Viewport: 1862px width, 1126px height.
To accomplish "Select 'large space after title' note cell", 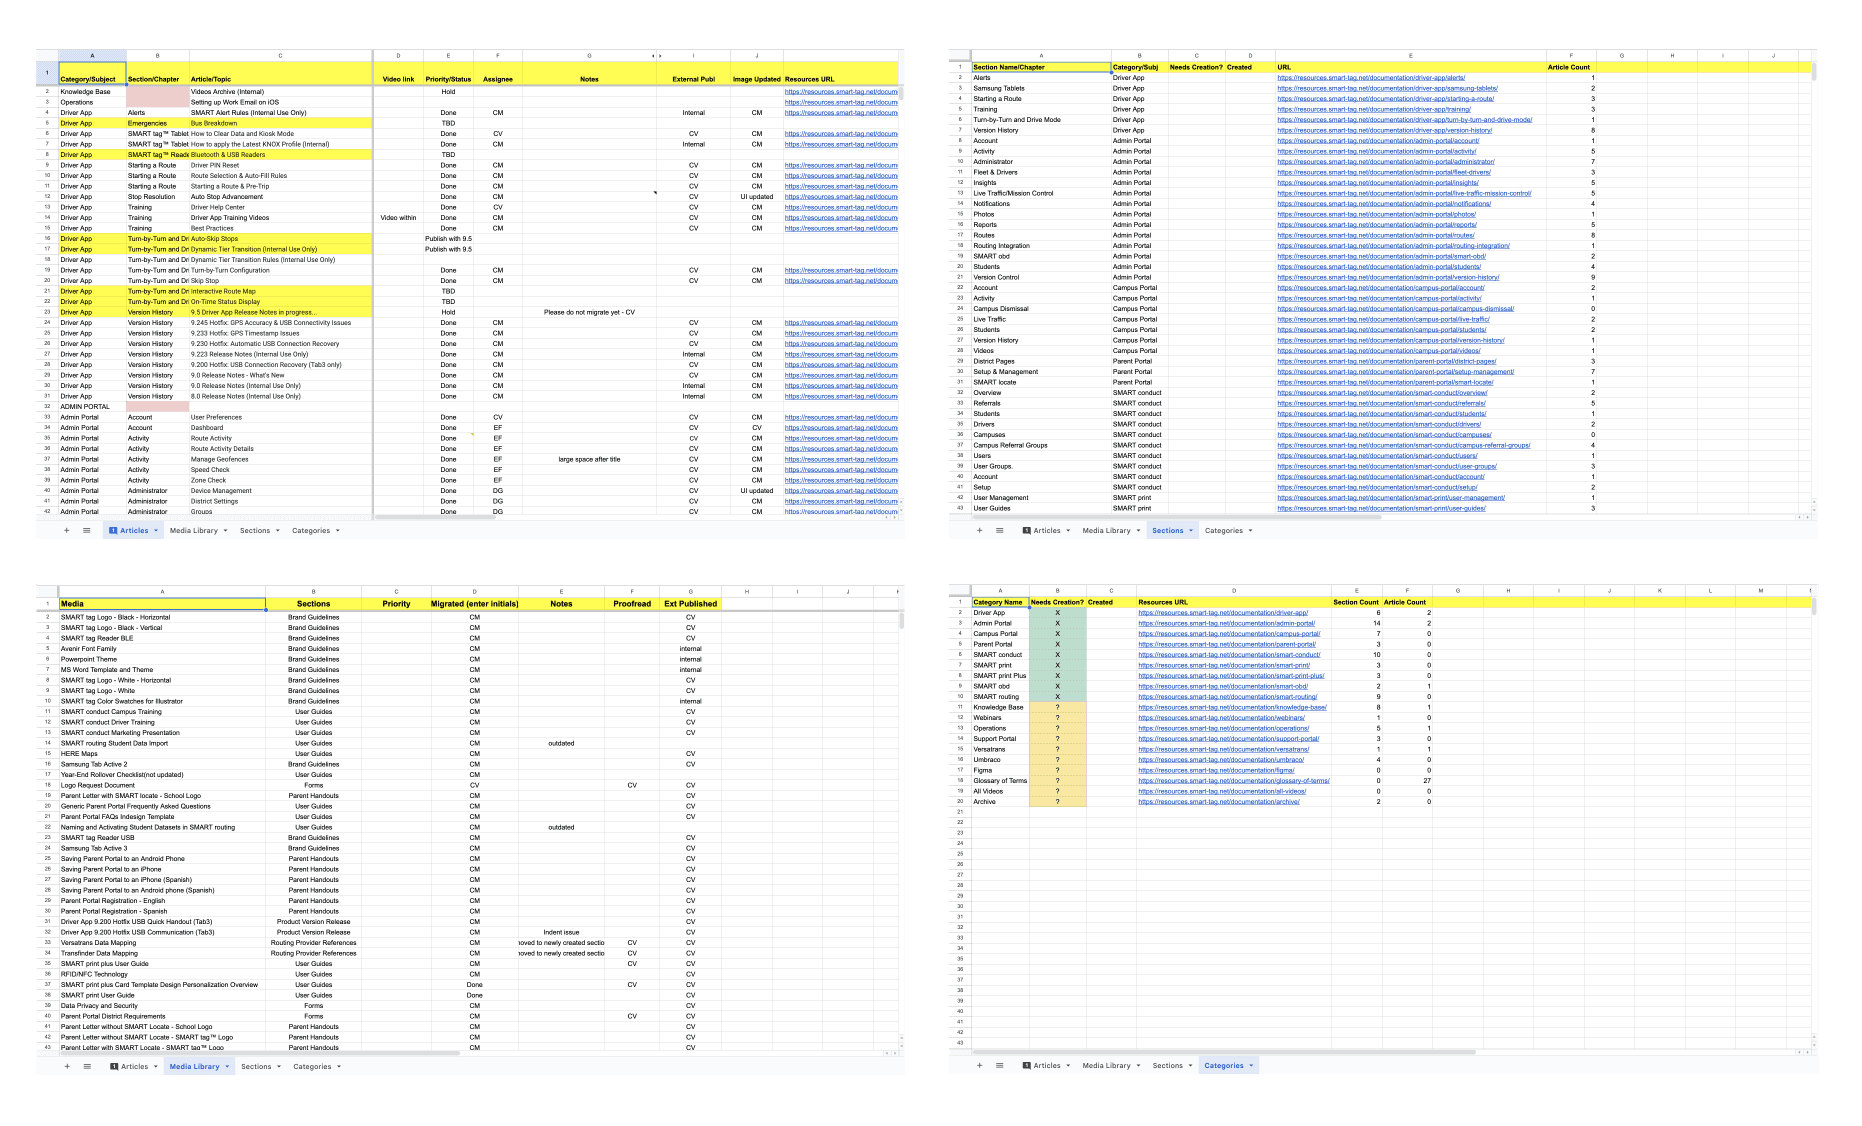I will pyautogui.click(x=589, y=459).
